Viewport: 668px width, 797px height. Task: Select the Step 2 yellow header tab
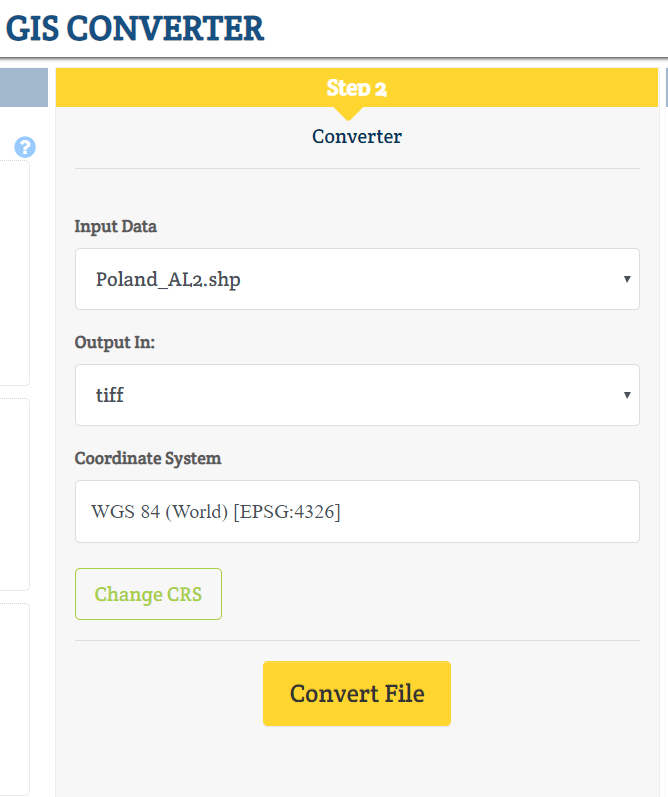[x=357, y=87]
